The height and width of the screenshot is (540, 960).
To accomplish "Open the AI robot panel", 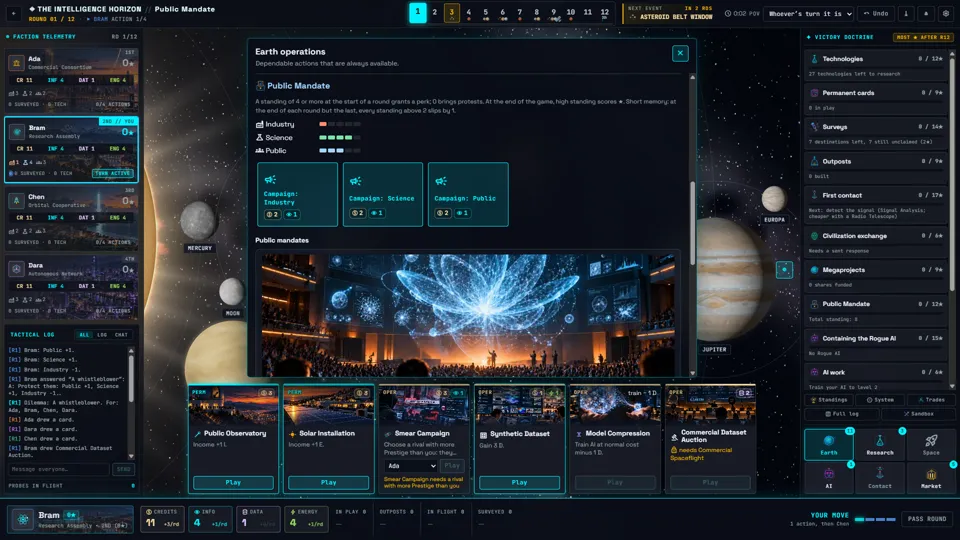I will pos(828,478).
